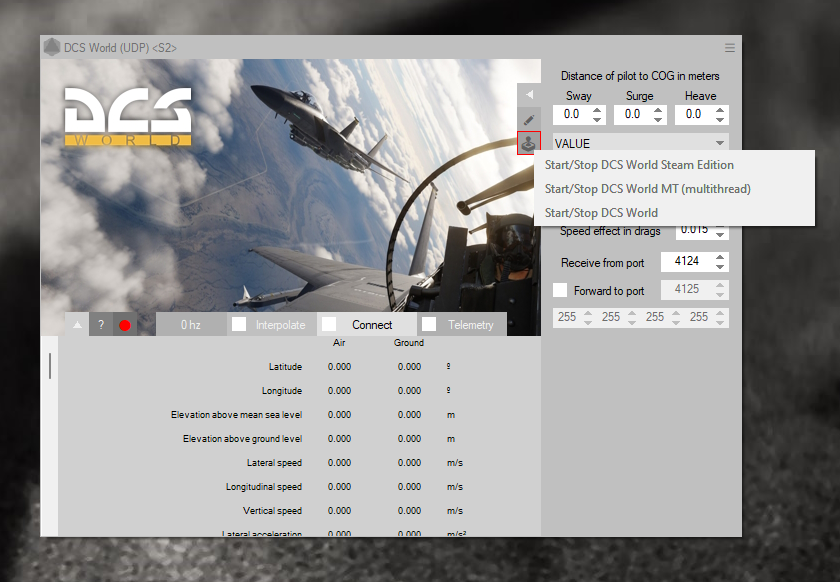
Task: Enable the Interpolate checkbox
Action: [240, 325]
